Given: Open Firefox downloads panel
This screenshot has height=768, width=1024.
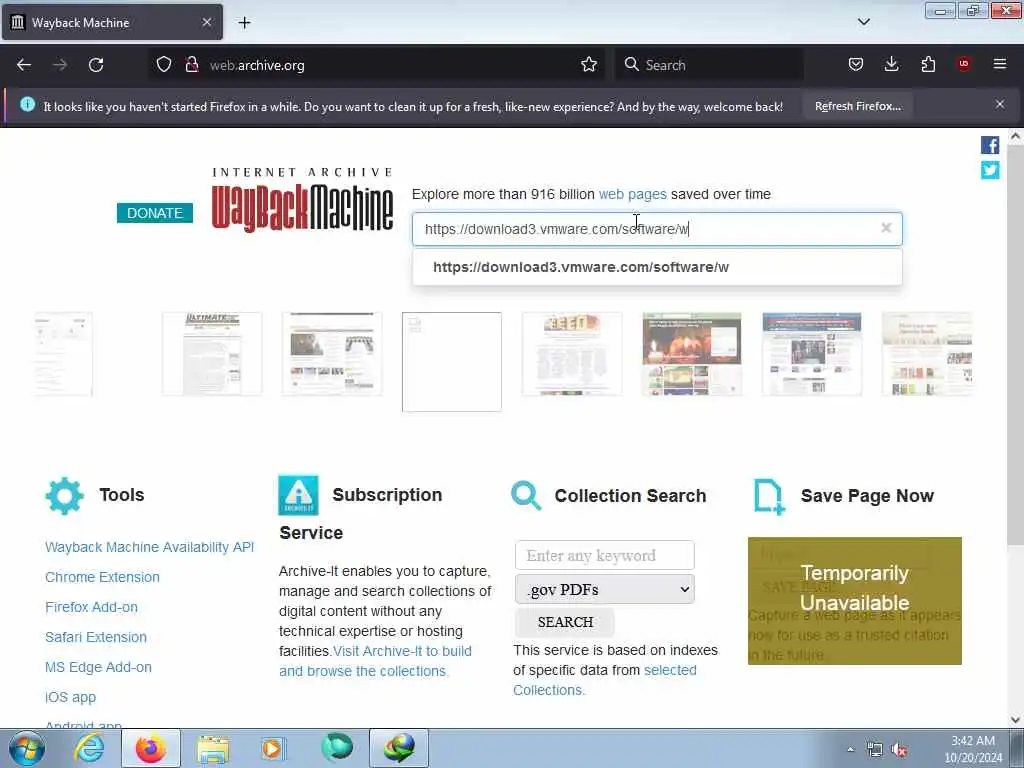Looking at the screenshot, I should pos(891,64).
